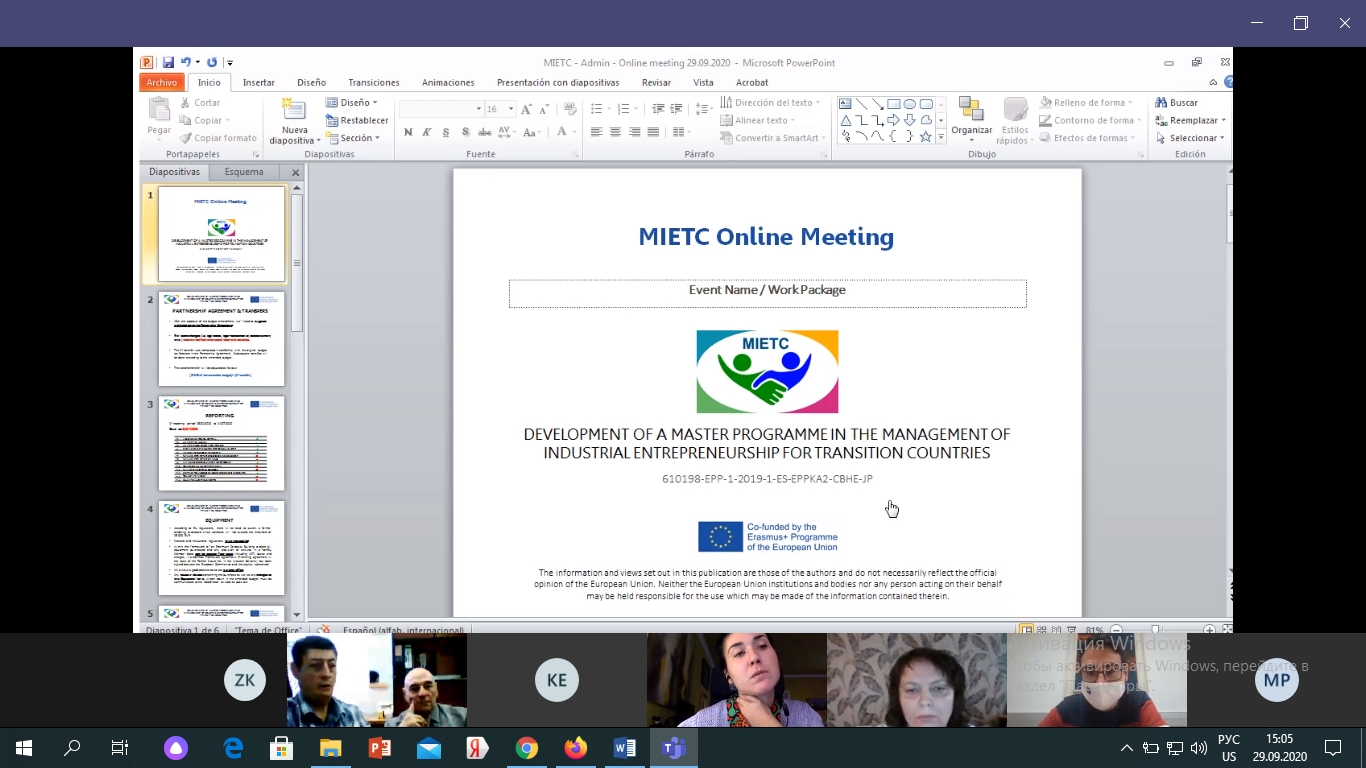Image resolution: width=1366 pixels, height=768 pixels.
Task: Expand the Sección dropdown
Action: [356, 138]
